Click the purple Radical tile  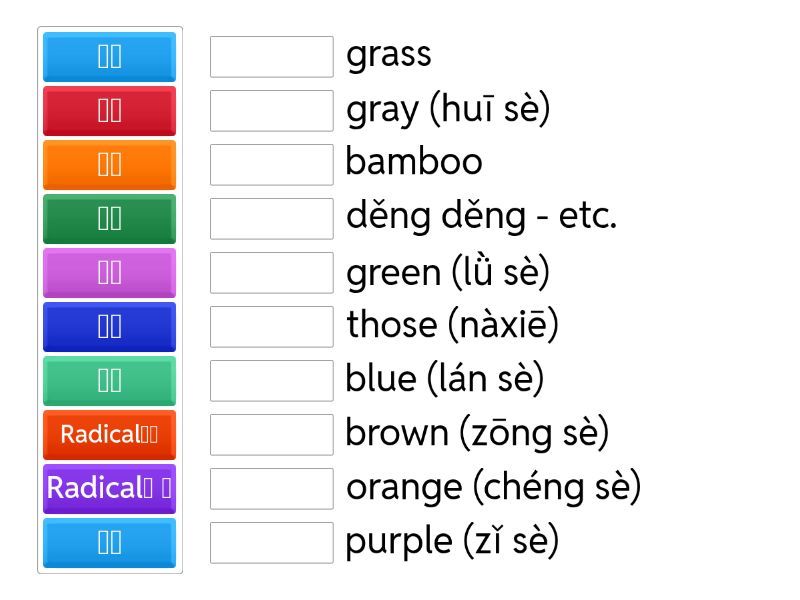(x=109, y=488)
